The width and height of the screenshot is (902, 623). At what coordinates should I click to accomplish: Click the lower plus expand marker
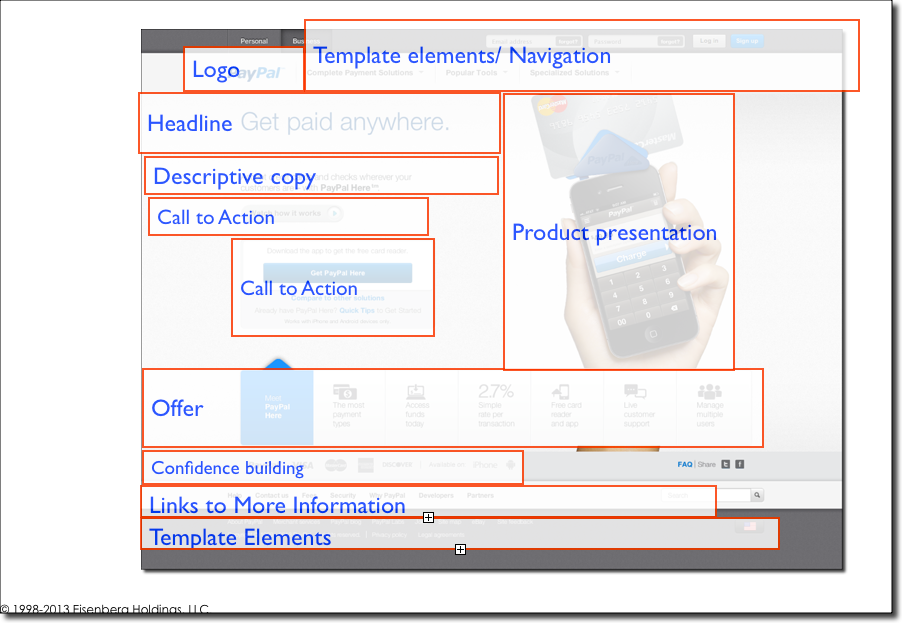pyautogui.click(x=460, y=549)
